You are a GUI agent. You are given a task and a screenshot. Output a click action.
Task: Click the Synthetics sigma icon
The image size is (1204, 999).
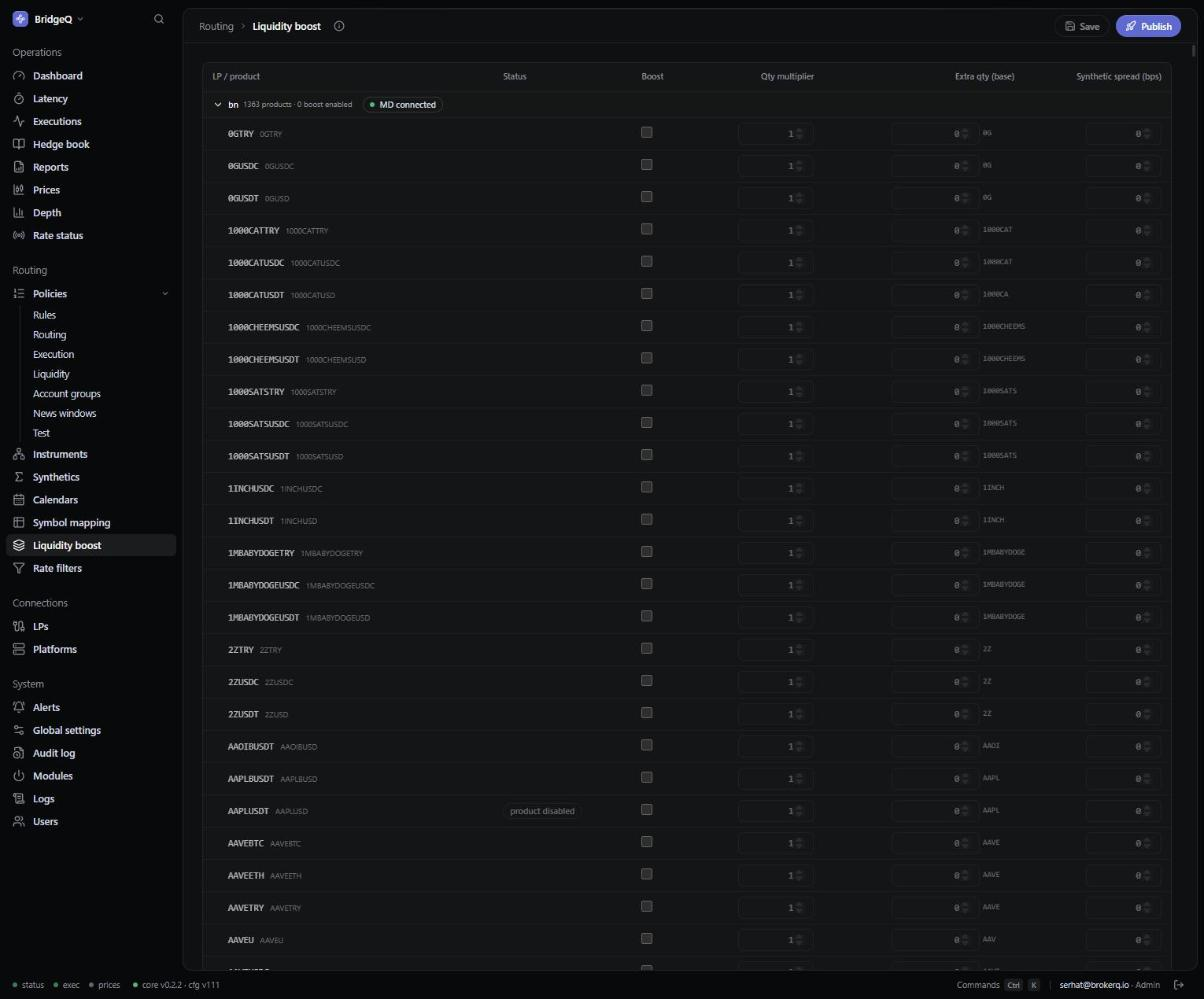(x=19, y=477)
